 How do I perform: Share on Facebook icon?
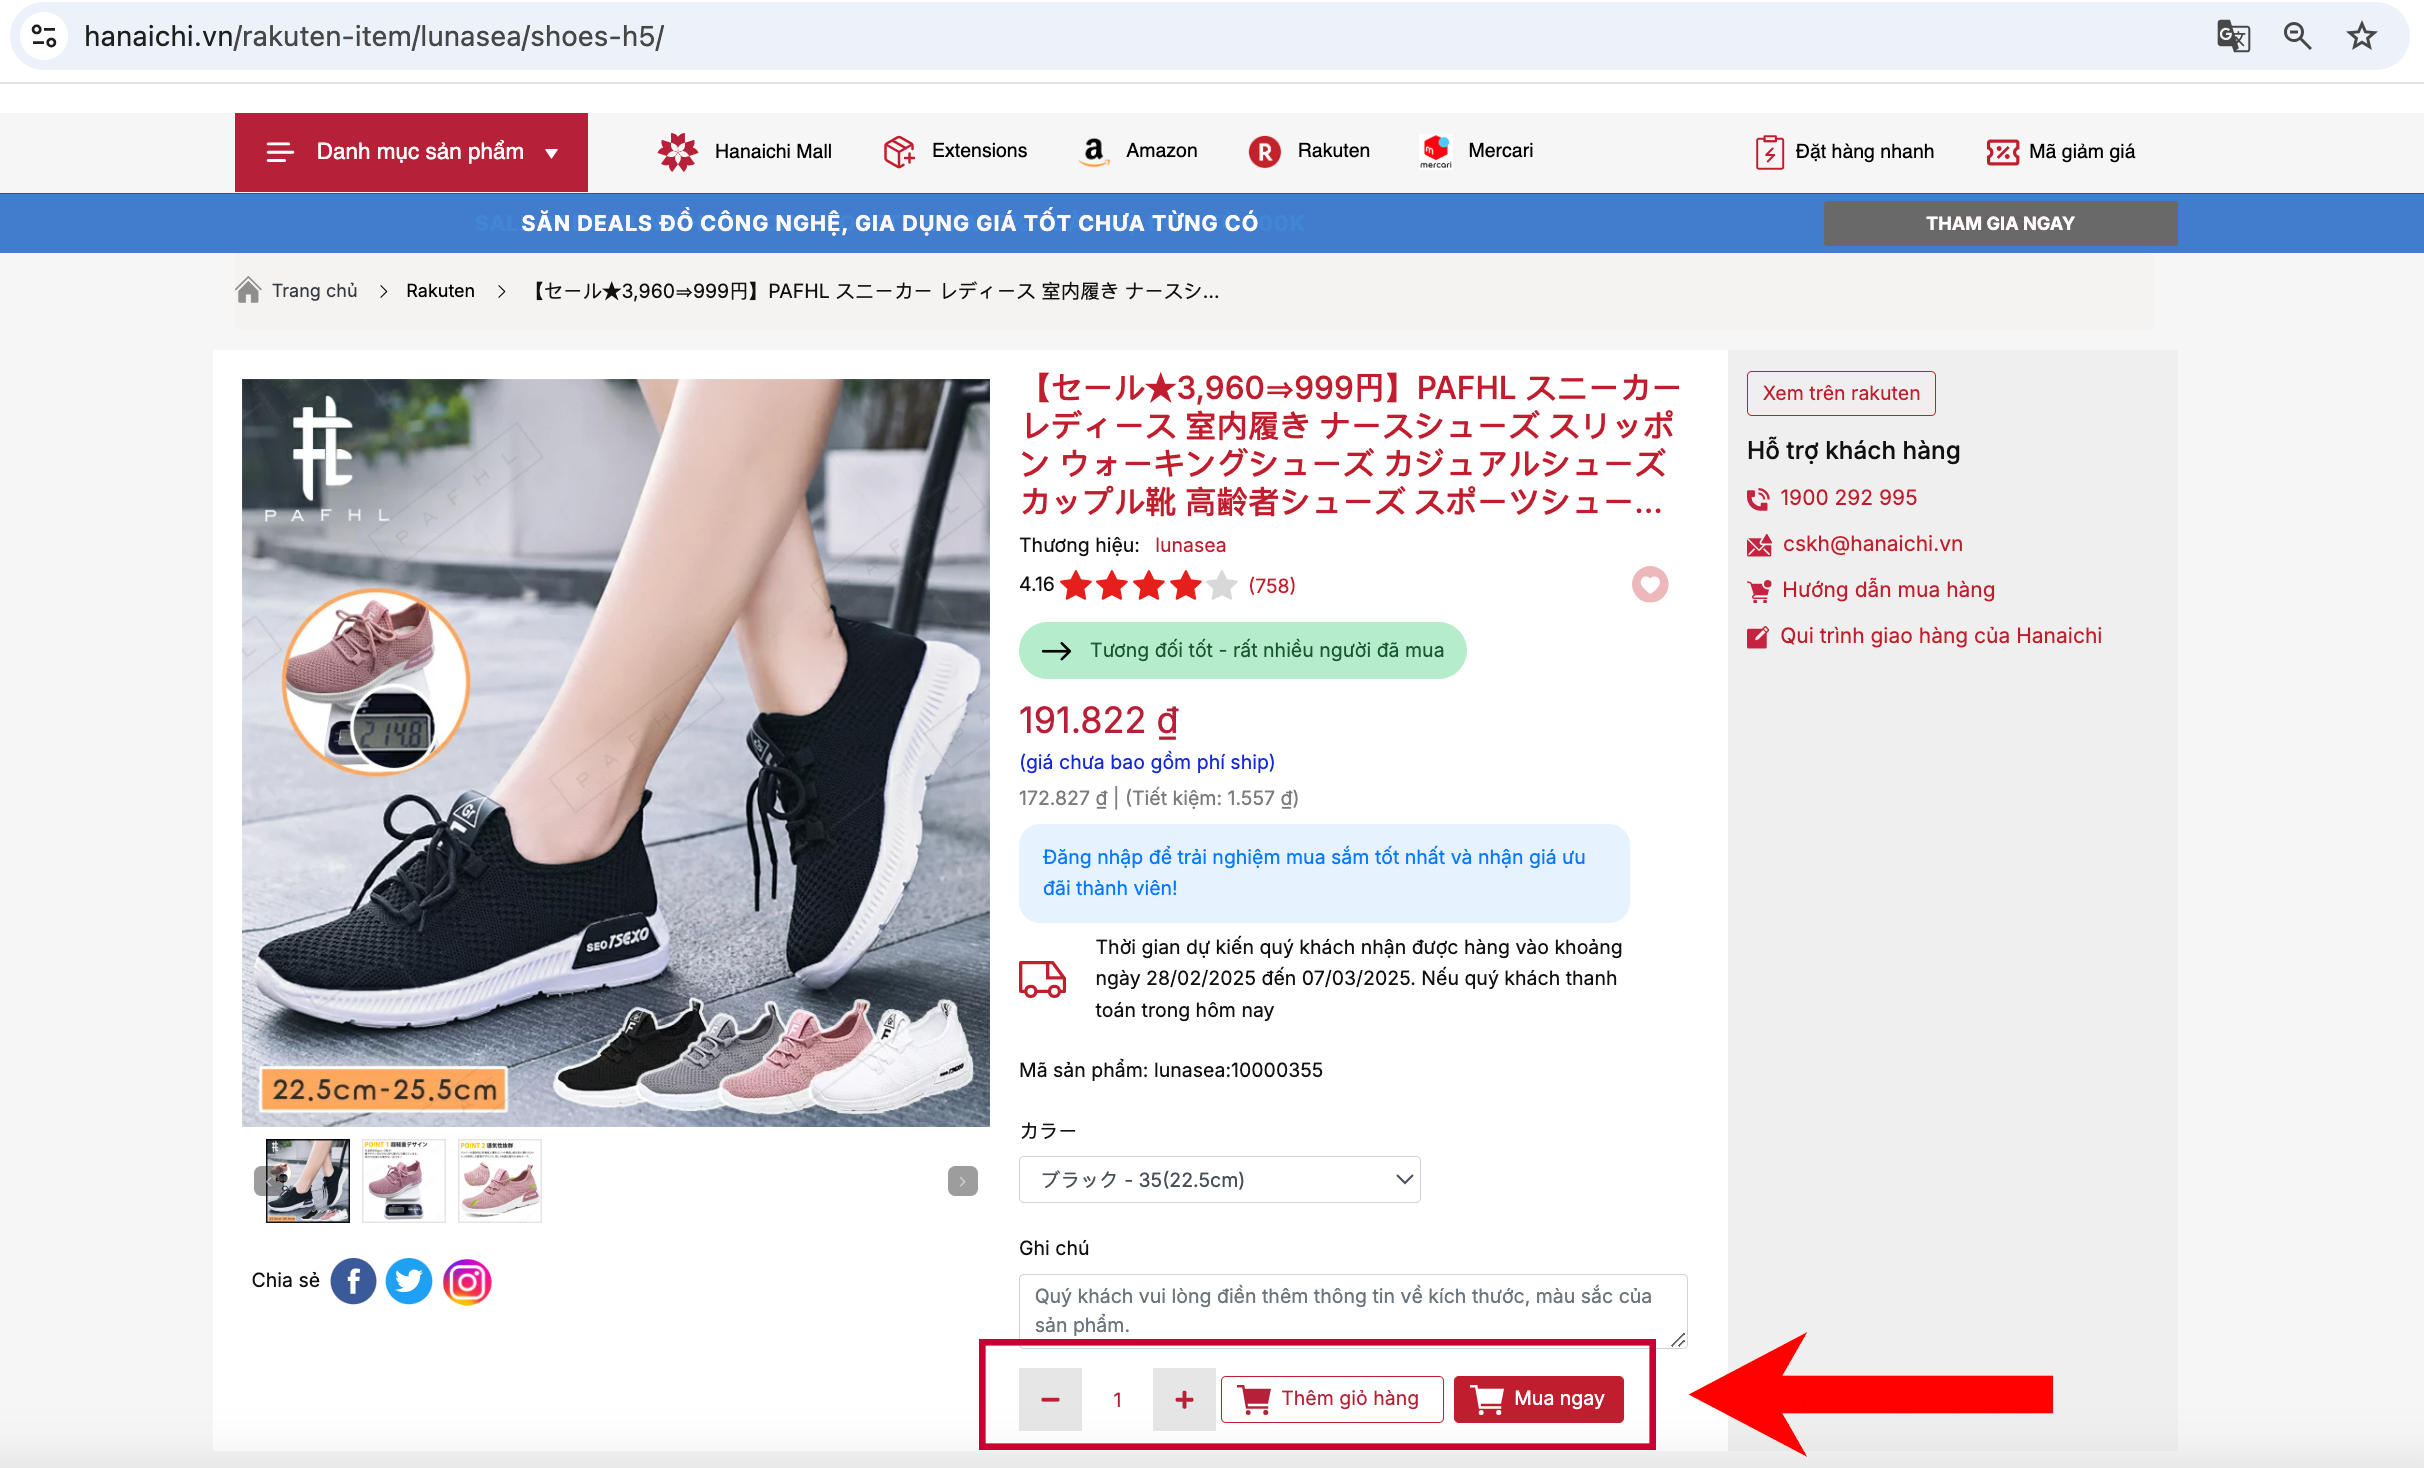click(353, 1281)
